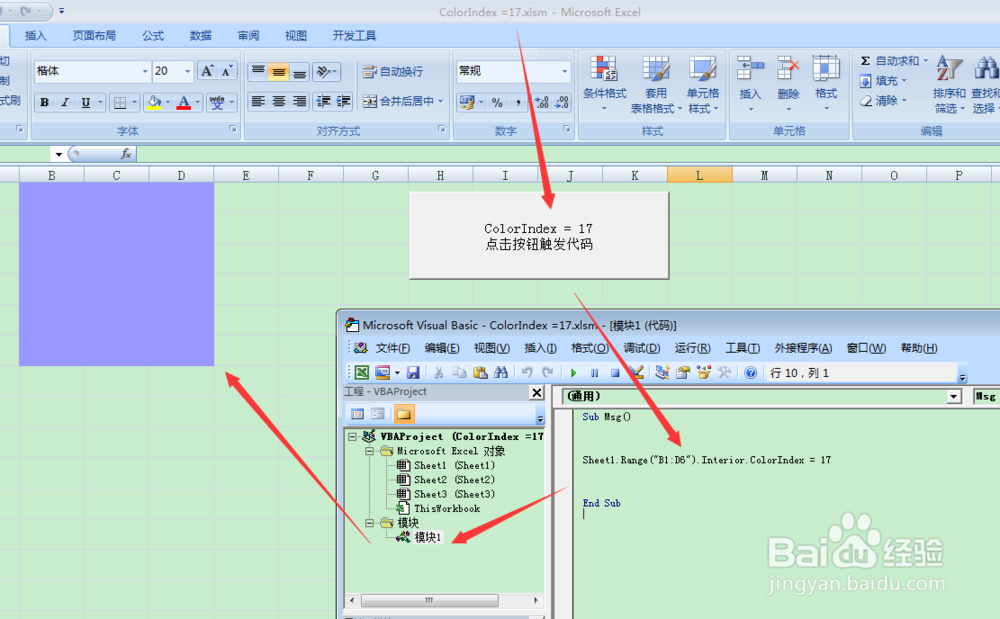This screenshot has height=619, width=1000.
Task: Open the 合并后居中 dropdown arrow
Action: [x=441, y=101]
